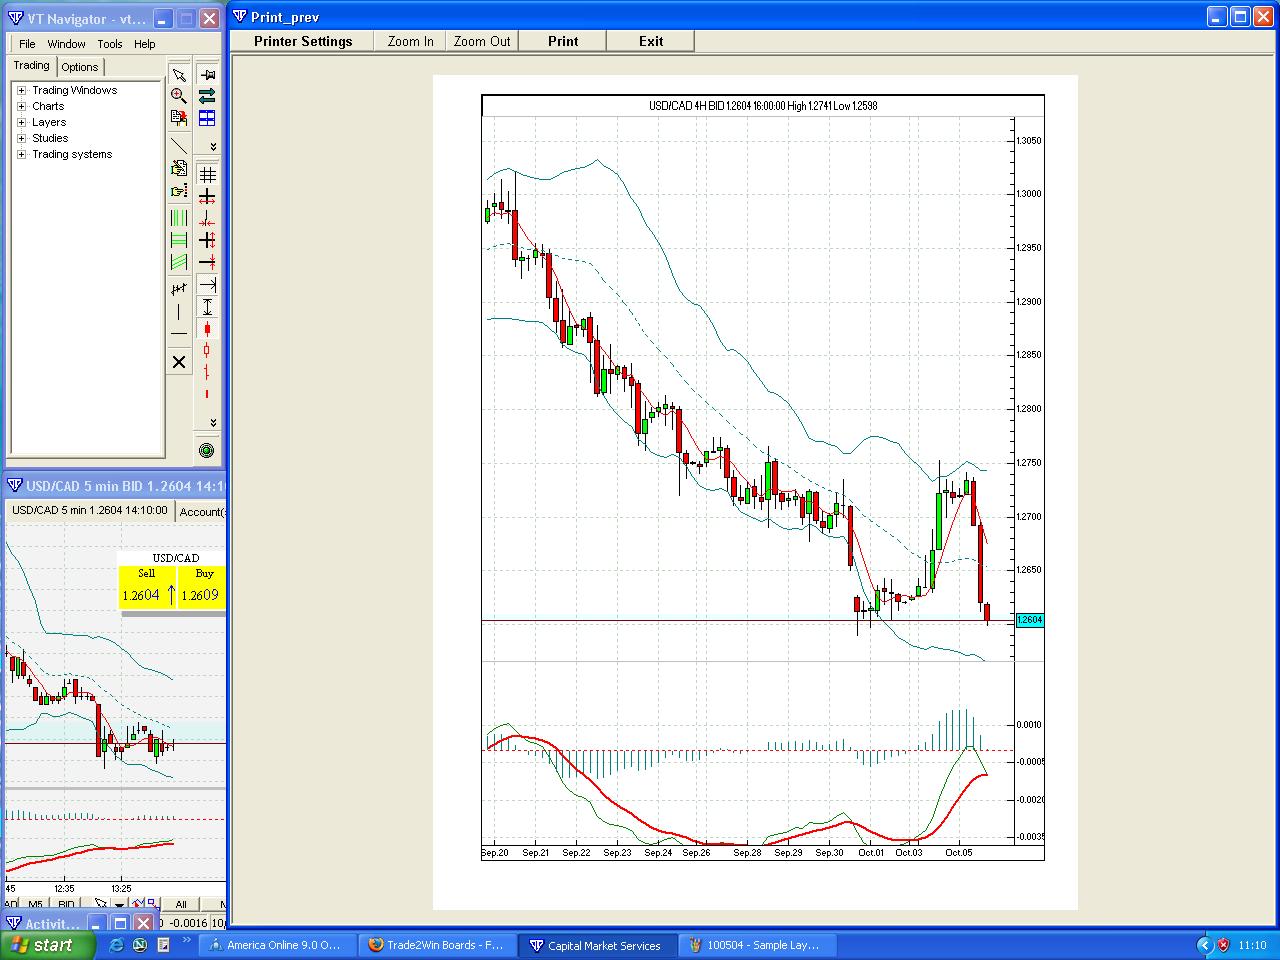Switch to filled red candlestick chart type
Screen dimensions: 1280x960
207,329
